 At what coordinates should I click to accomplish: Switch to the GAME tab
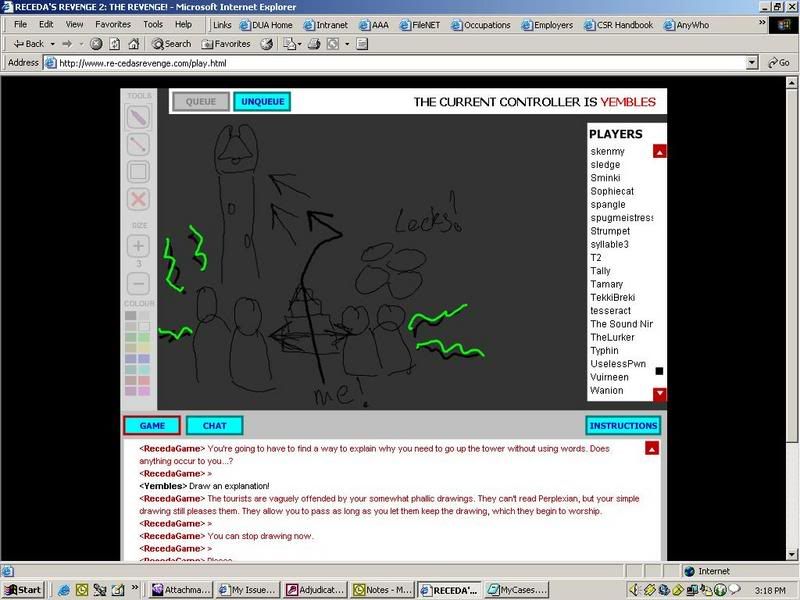[152, 426]
